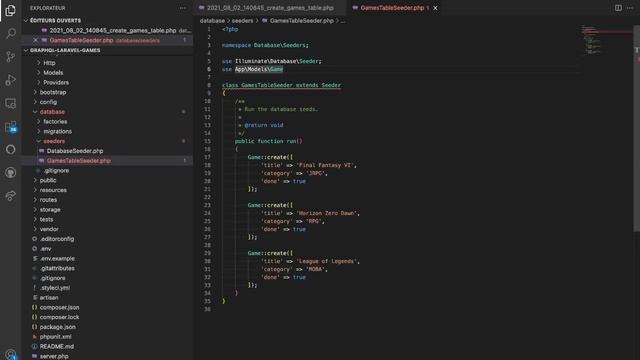
Task: Open the Run and Debug view
Action: 11,80
